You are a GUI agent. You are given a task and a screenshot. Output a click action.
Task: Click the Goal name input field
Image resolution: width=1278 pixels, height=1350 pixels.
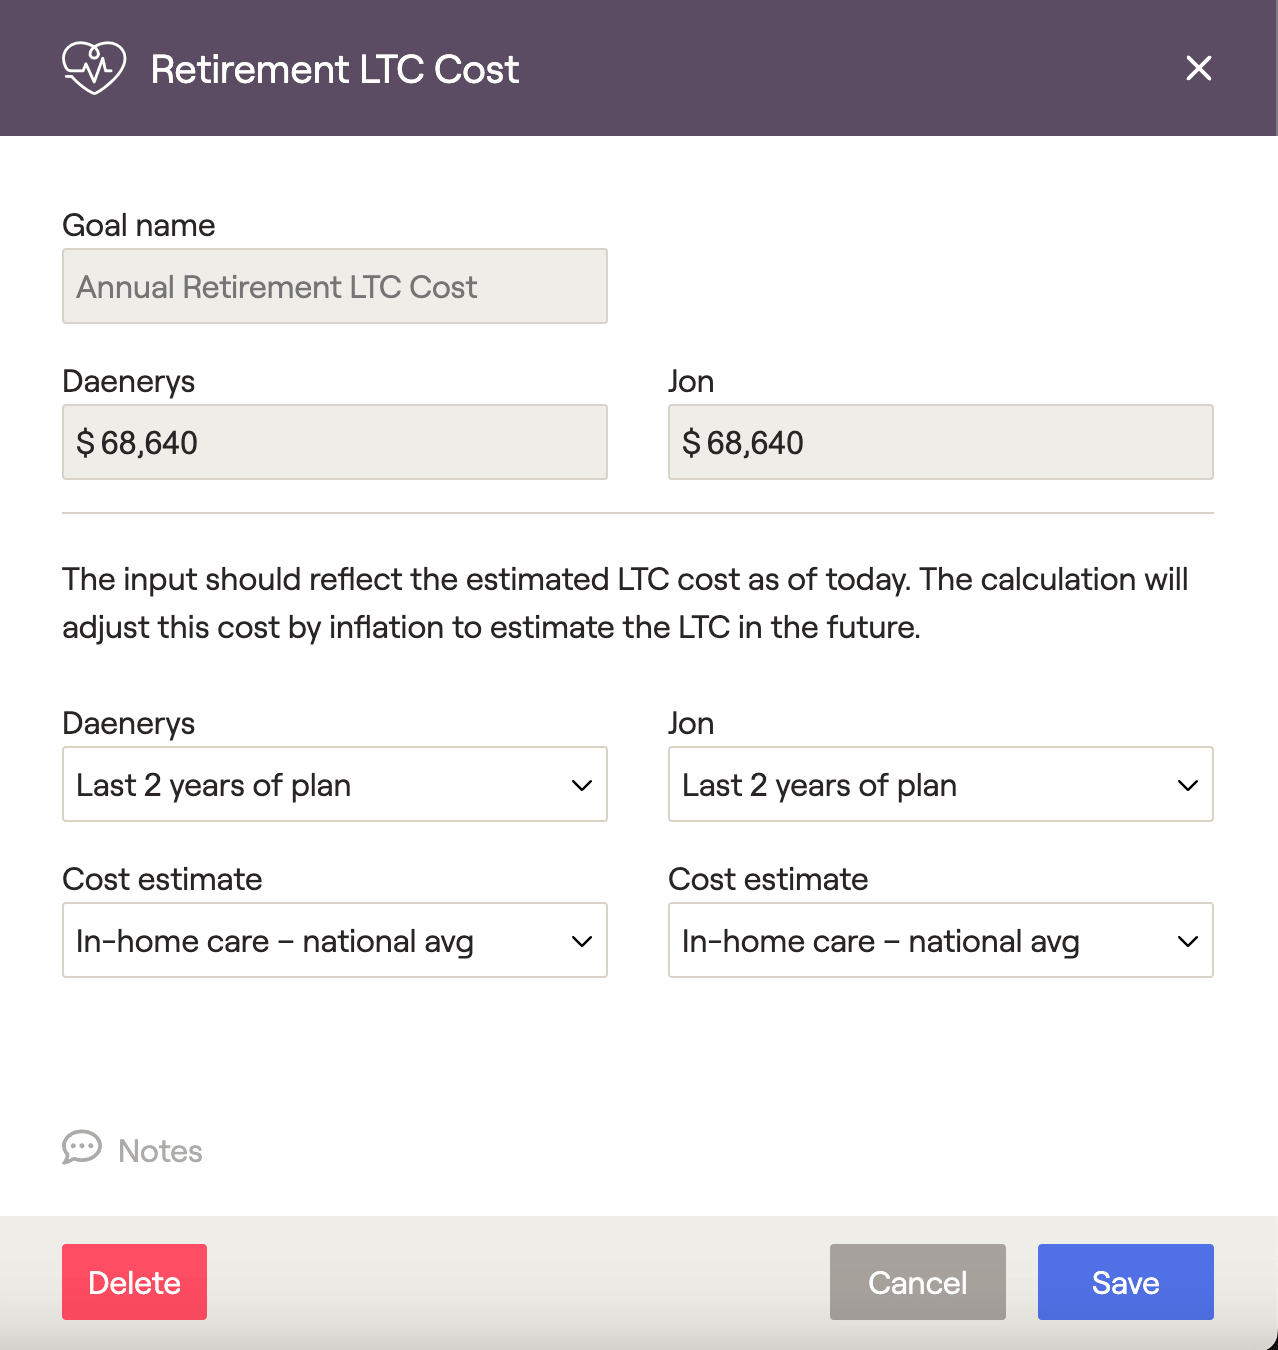coord(335,286)
